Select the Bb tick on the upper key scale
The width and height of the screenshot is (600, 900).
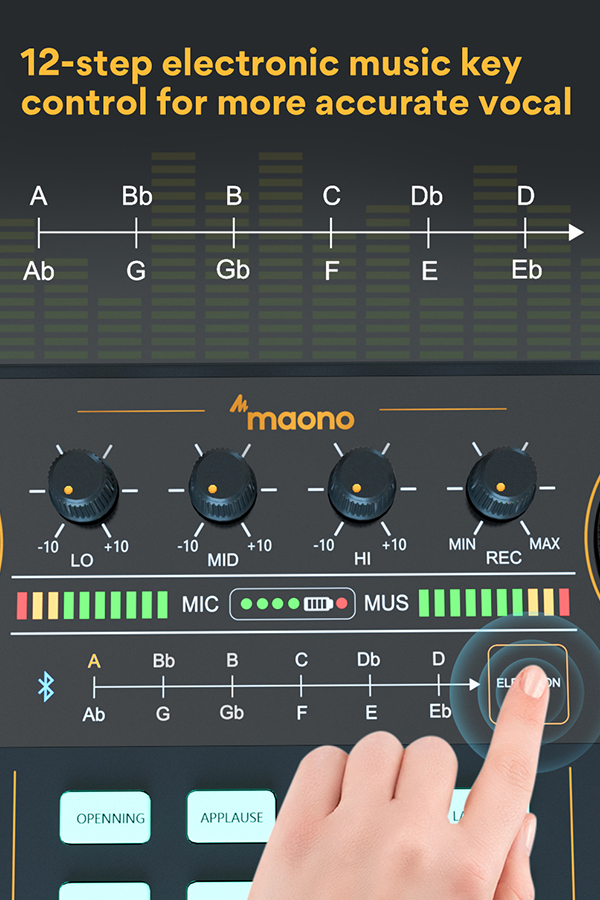136,232
